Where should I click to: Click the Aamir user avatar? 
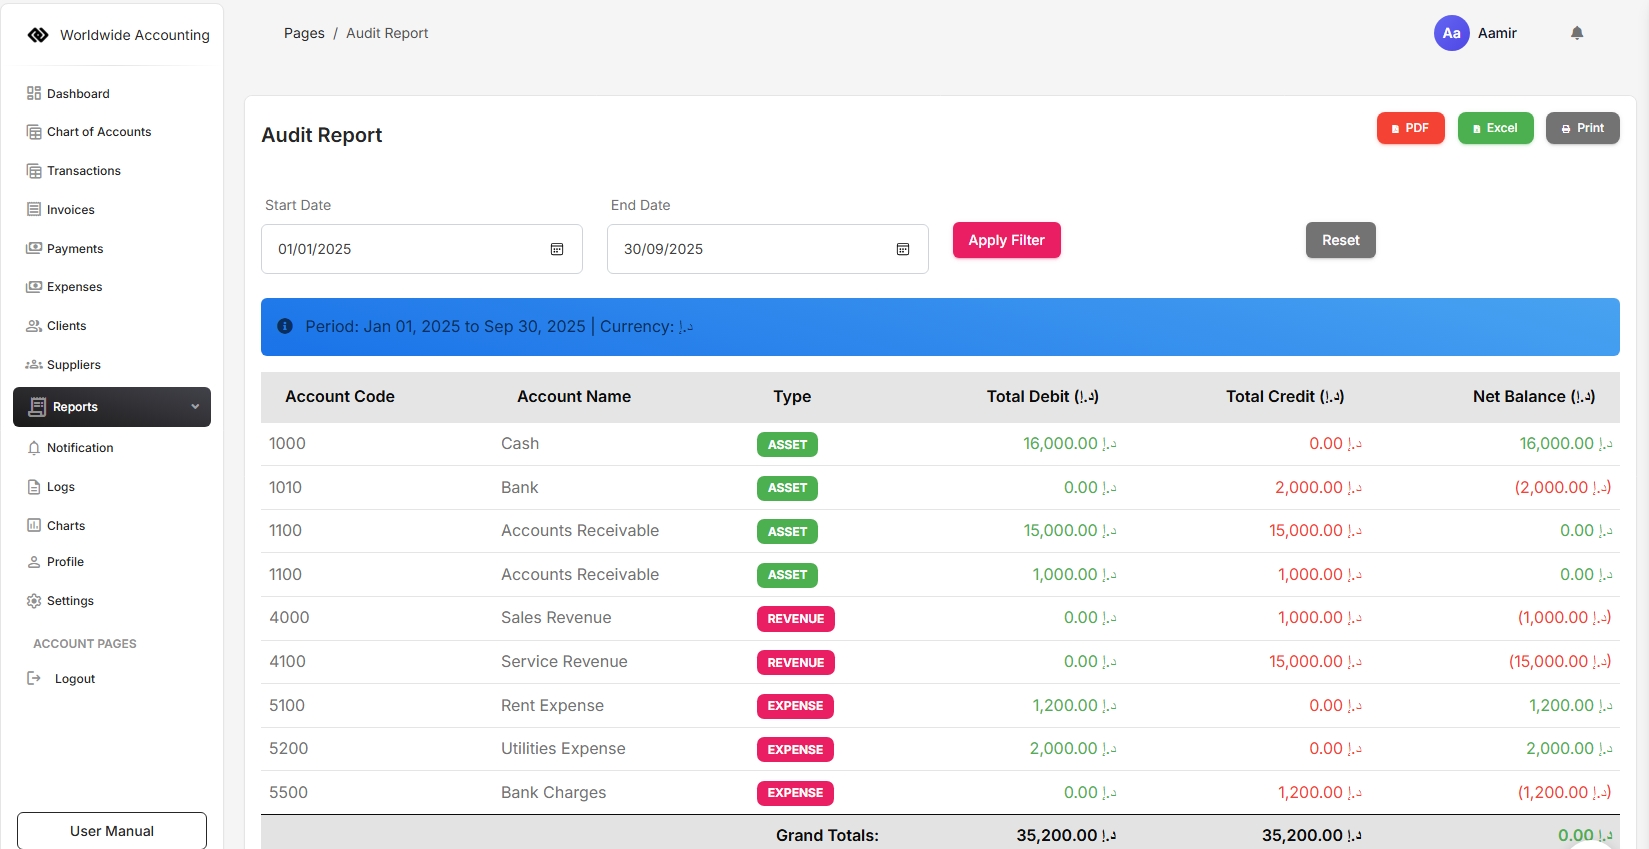(1451, 33)
